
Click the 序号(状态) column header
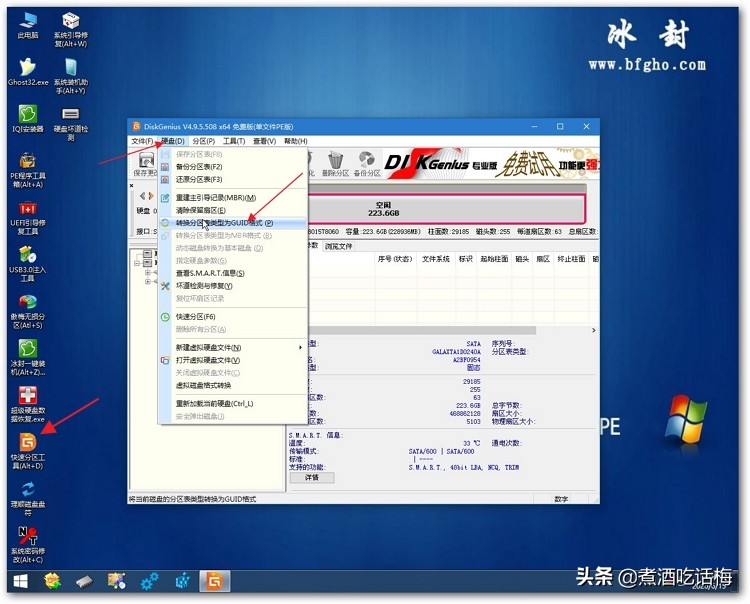tap(395, 259)
